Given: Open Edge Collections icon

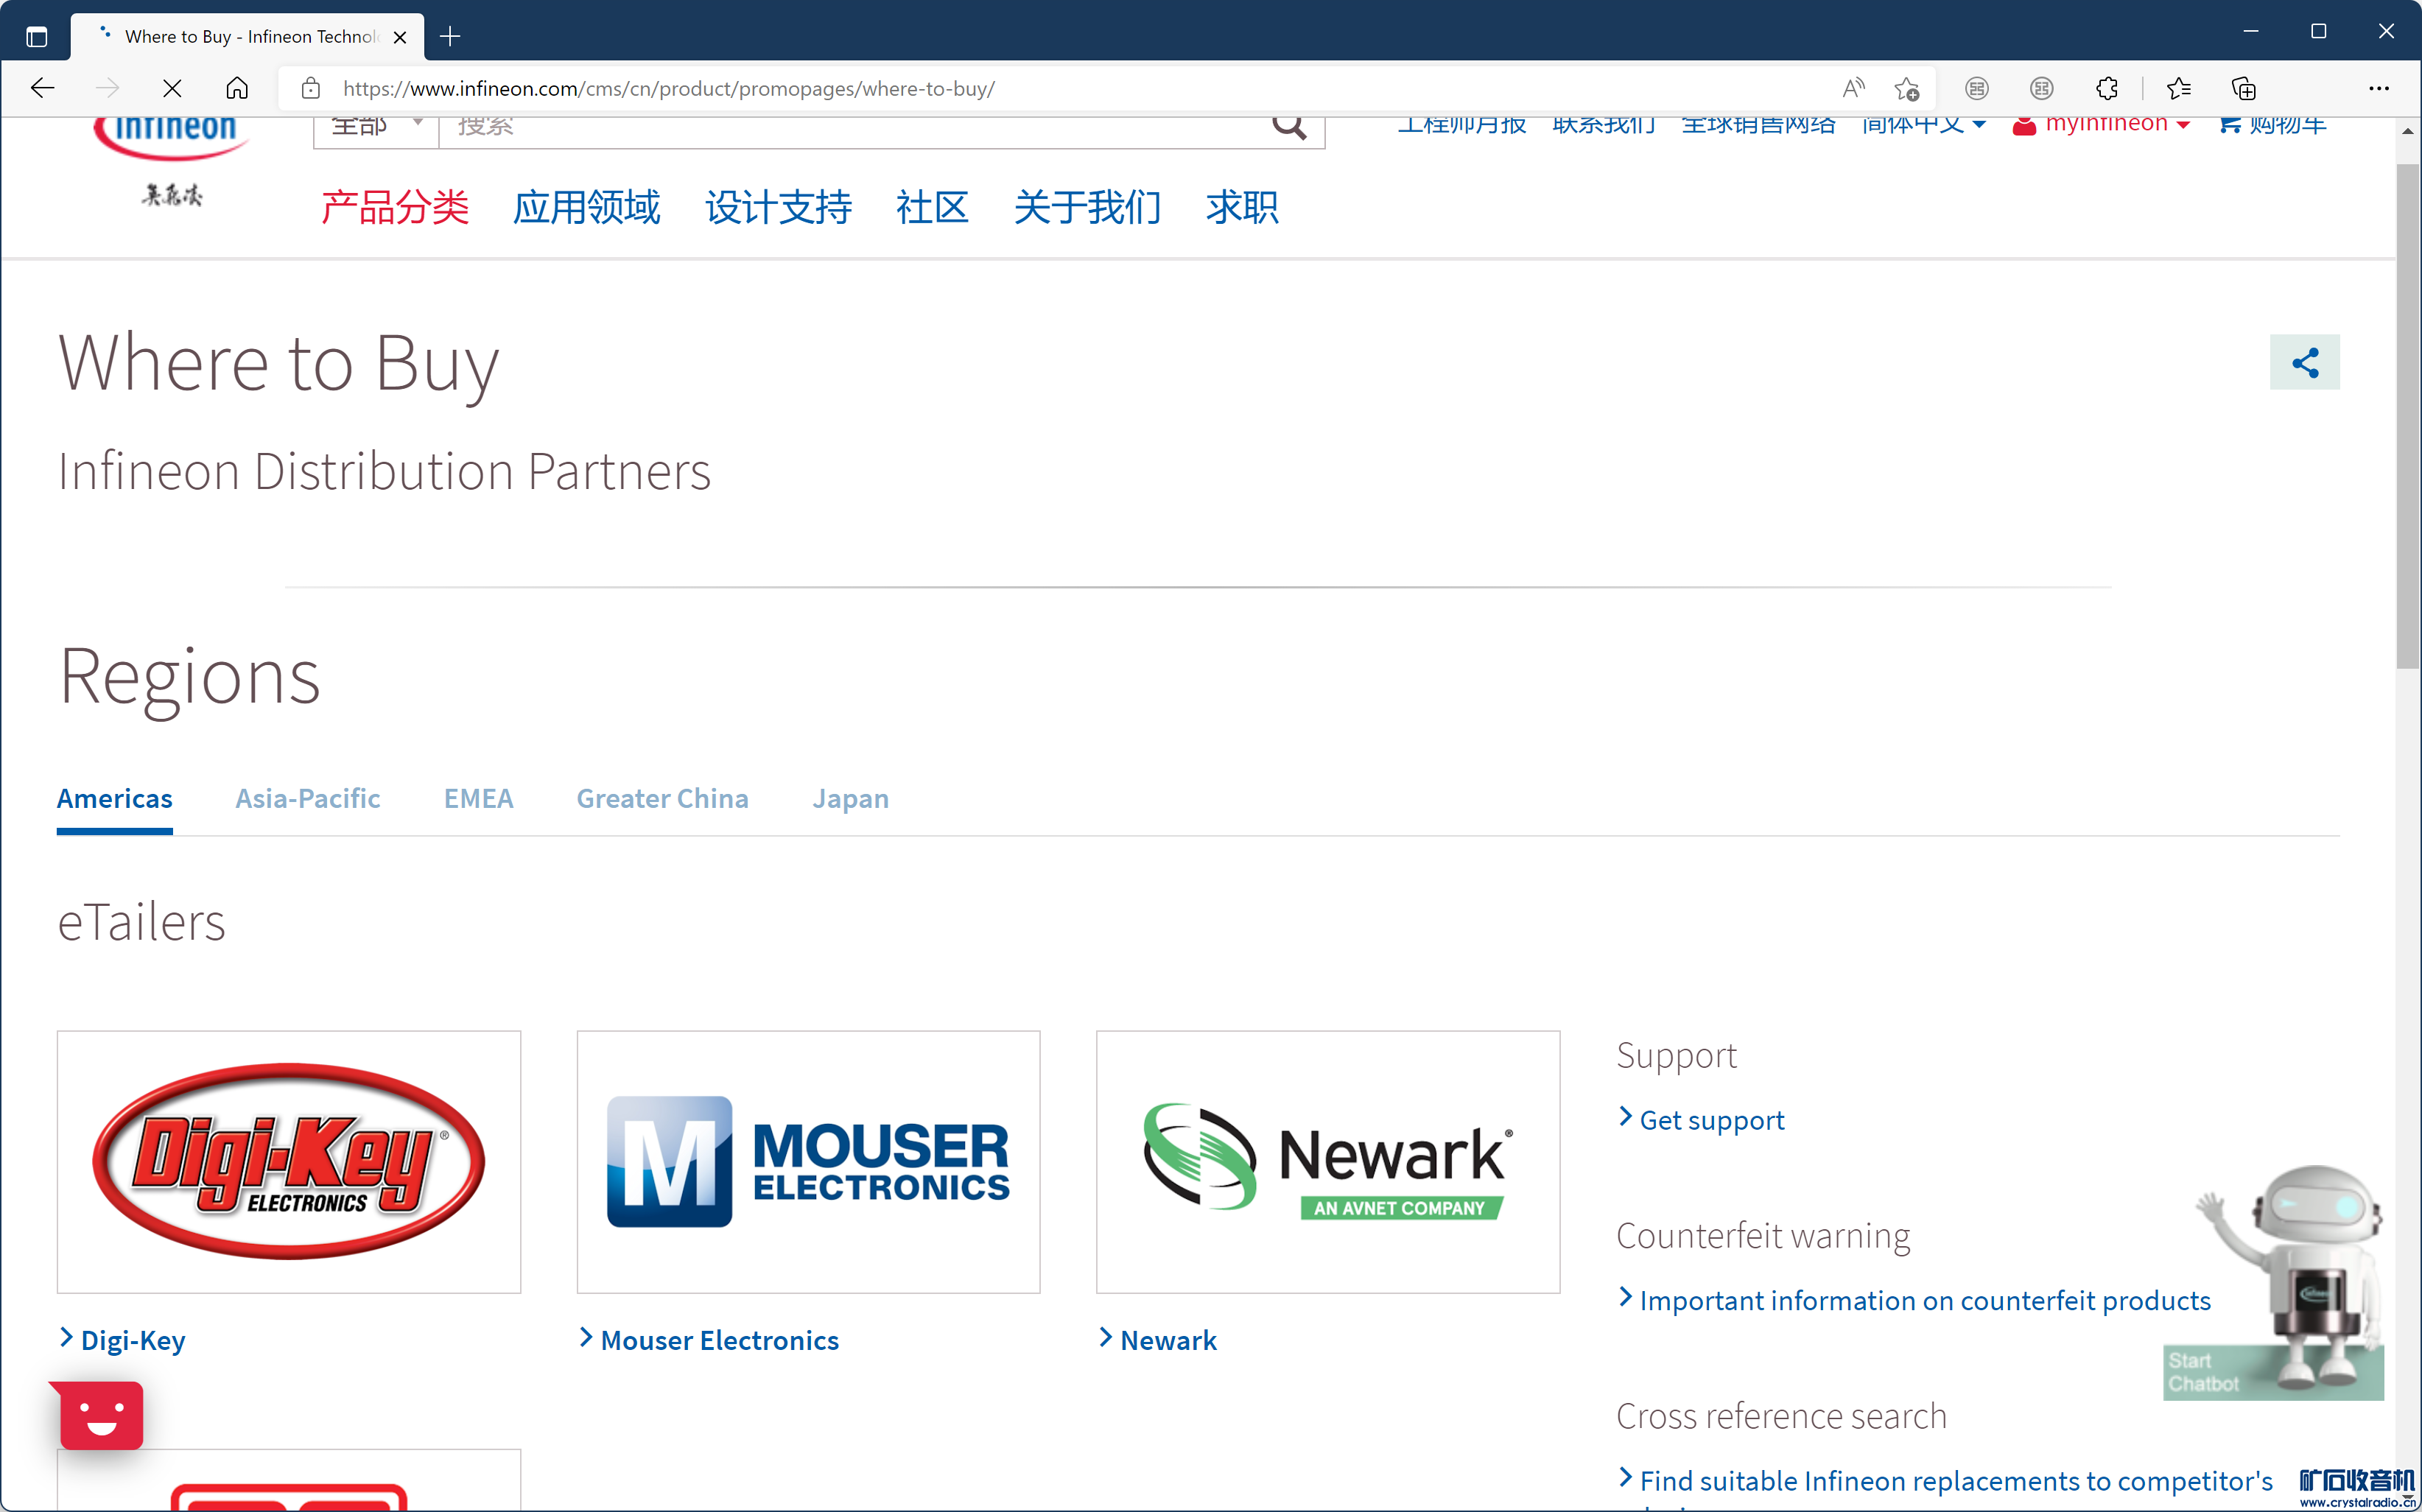Looking at the screenshot, I should tap(2243, 89).
